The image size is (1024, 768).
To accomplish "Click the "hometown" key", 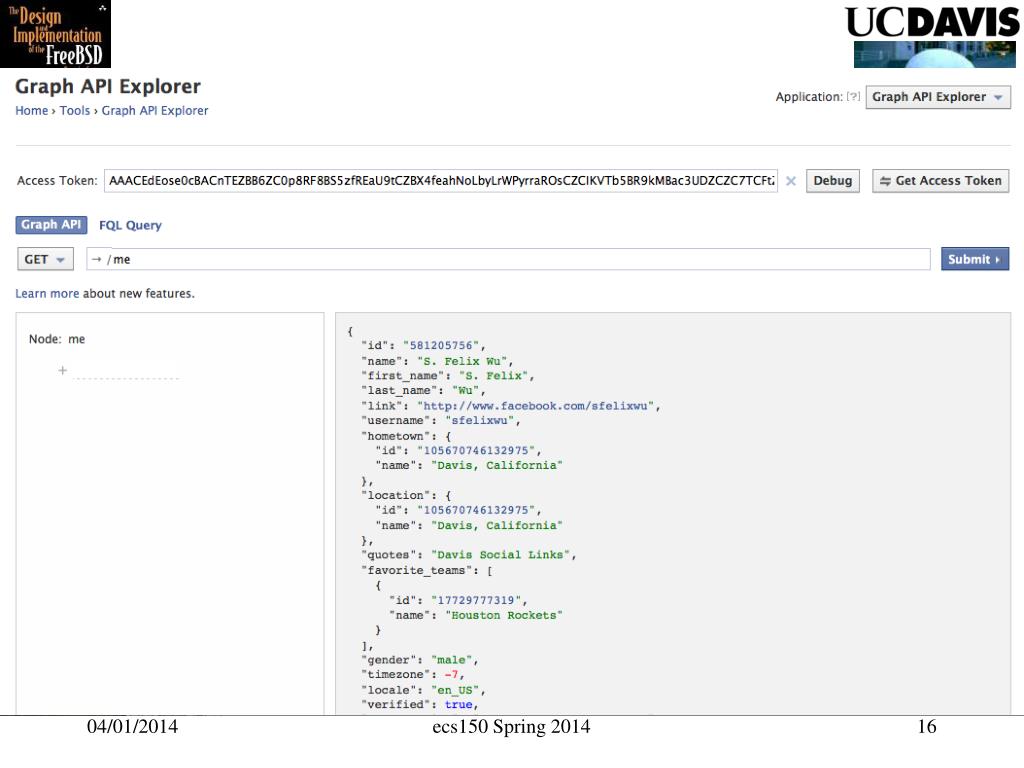I will tap(396, 436).
